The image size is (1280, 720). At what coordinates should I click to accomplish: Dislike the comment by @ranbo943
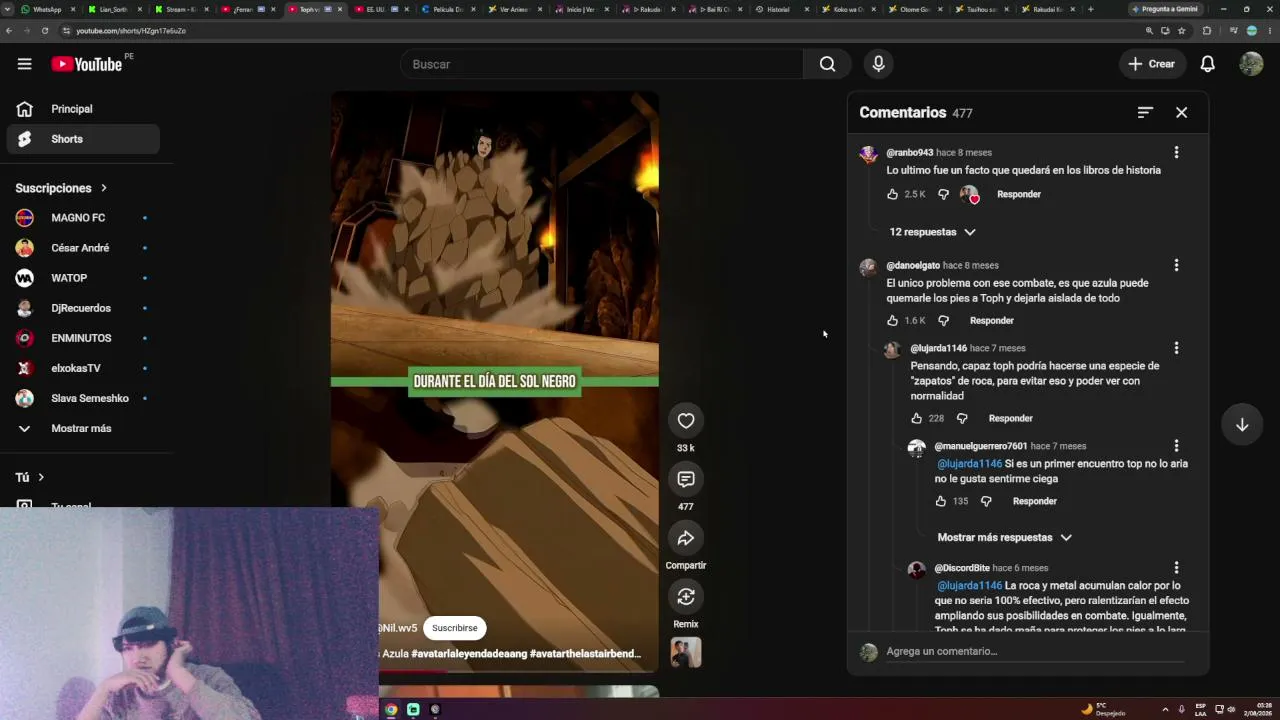coord(943,194)
